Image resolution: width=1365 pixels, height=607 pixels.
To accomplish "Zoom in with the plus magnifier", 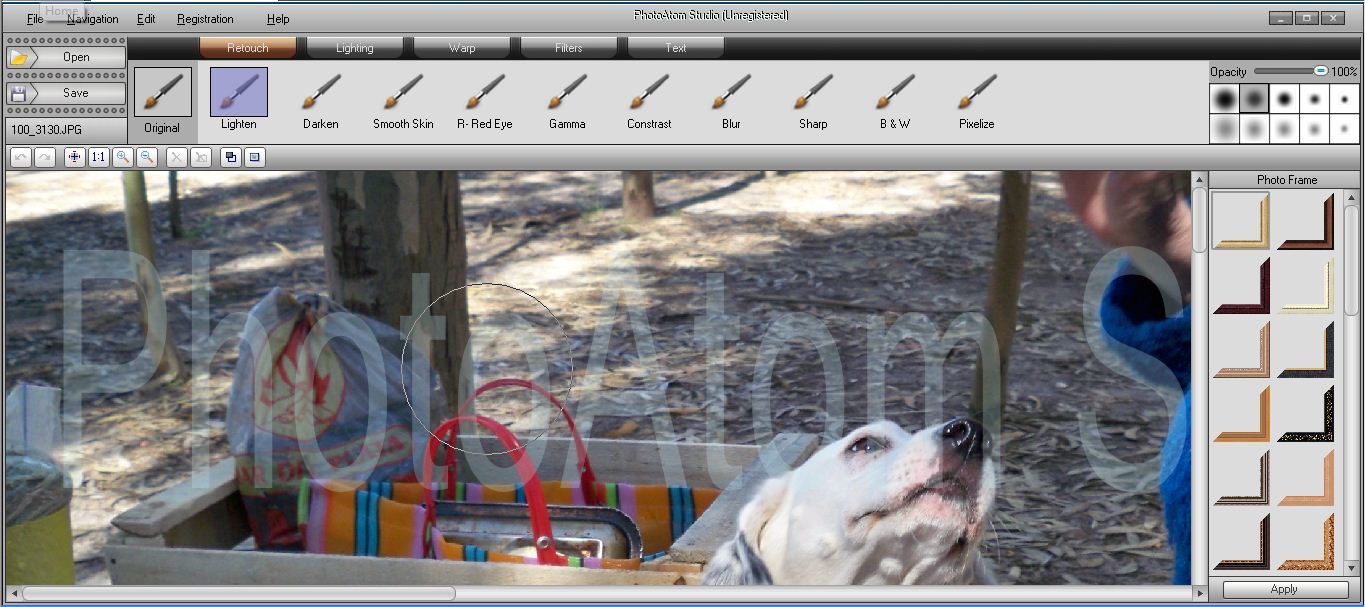I will 123,157.
